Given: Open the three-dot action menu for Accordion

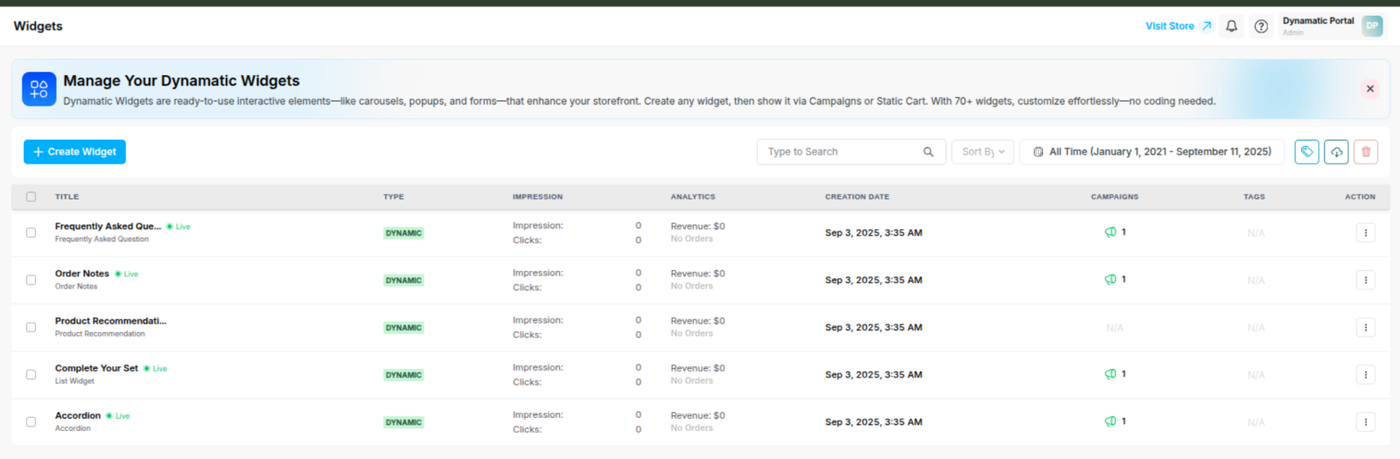Looking at the screenshot, I should (1365, 422).
